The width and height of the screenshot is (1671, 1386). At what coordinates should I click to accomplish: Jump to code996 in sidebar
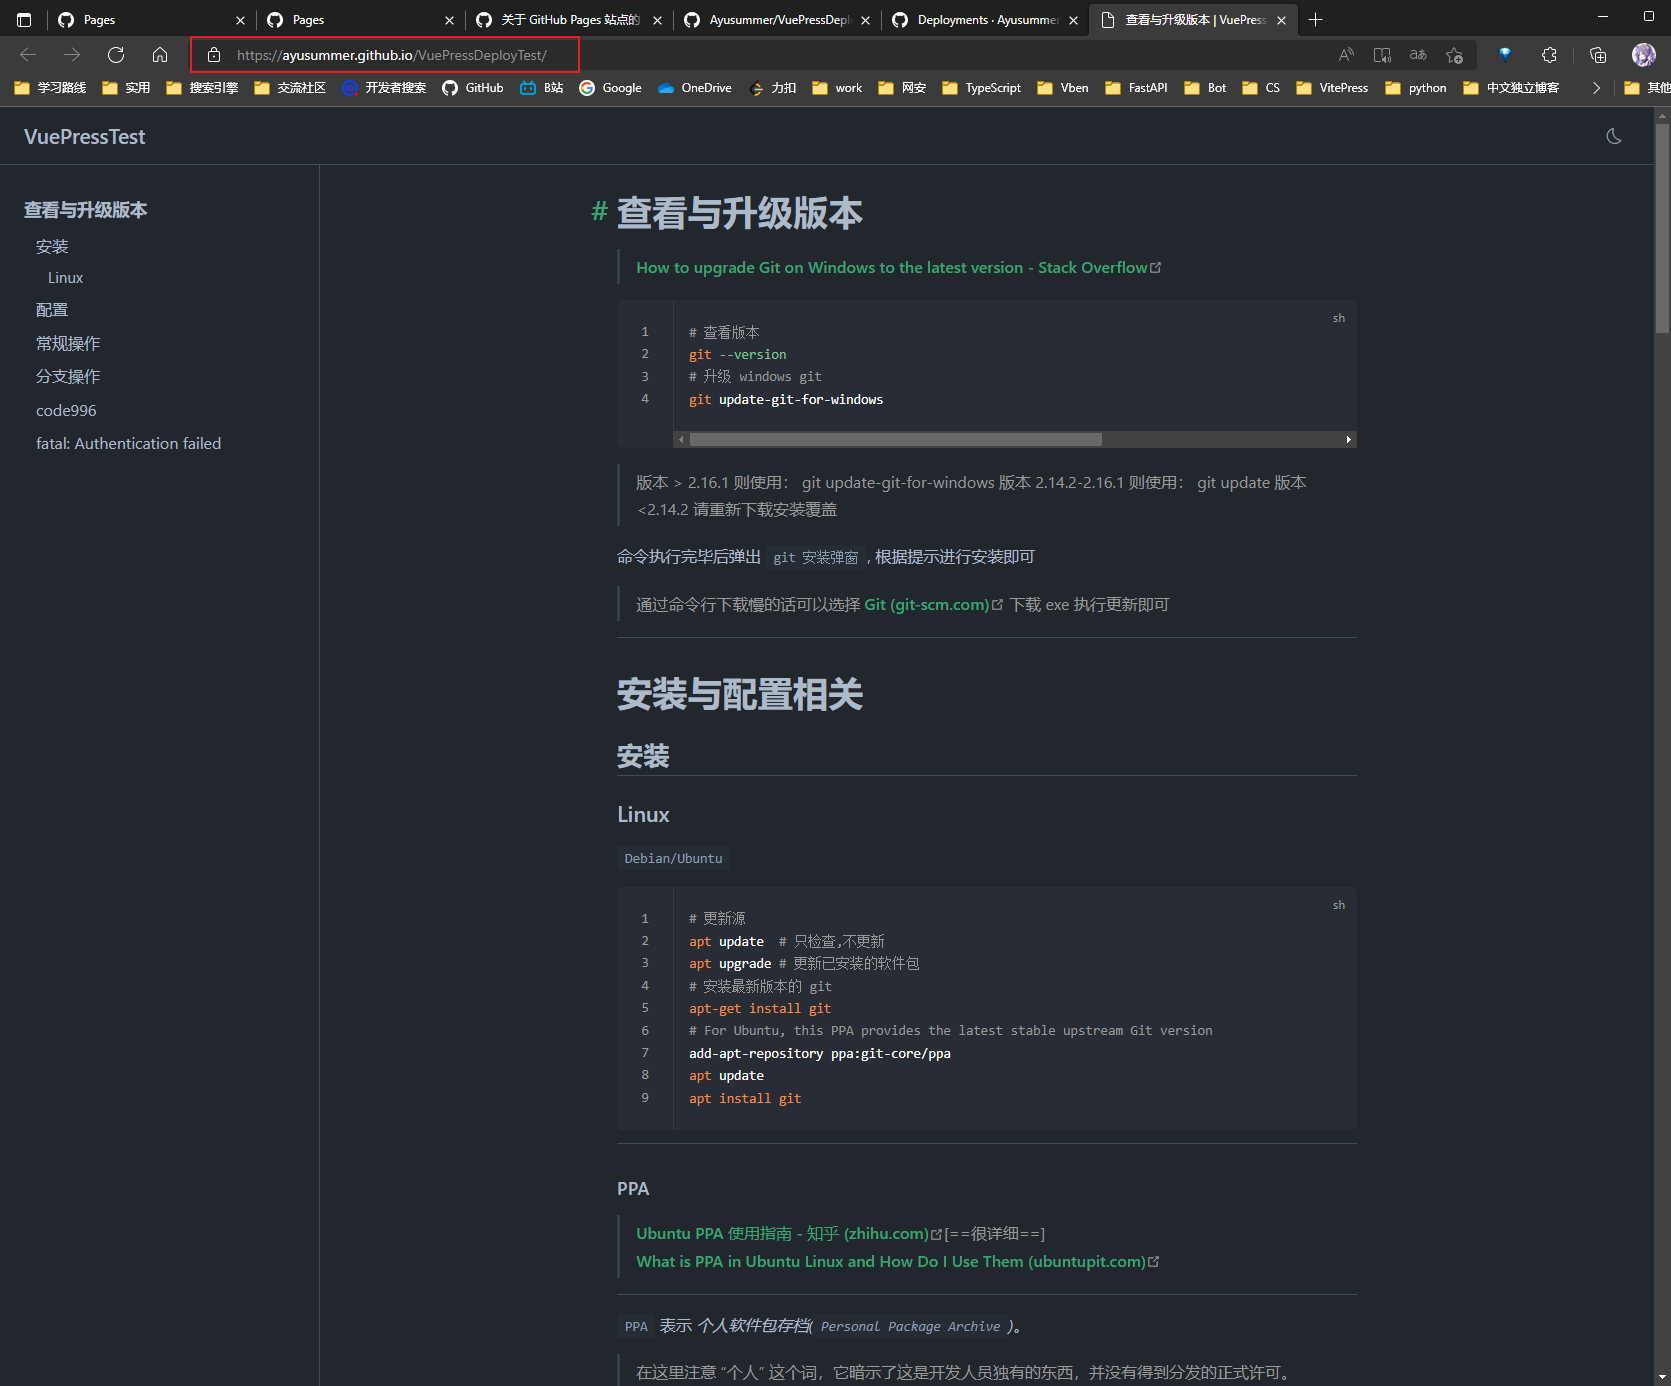click(66, 410)
